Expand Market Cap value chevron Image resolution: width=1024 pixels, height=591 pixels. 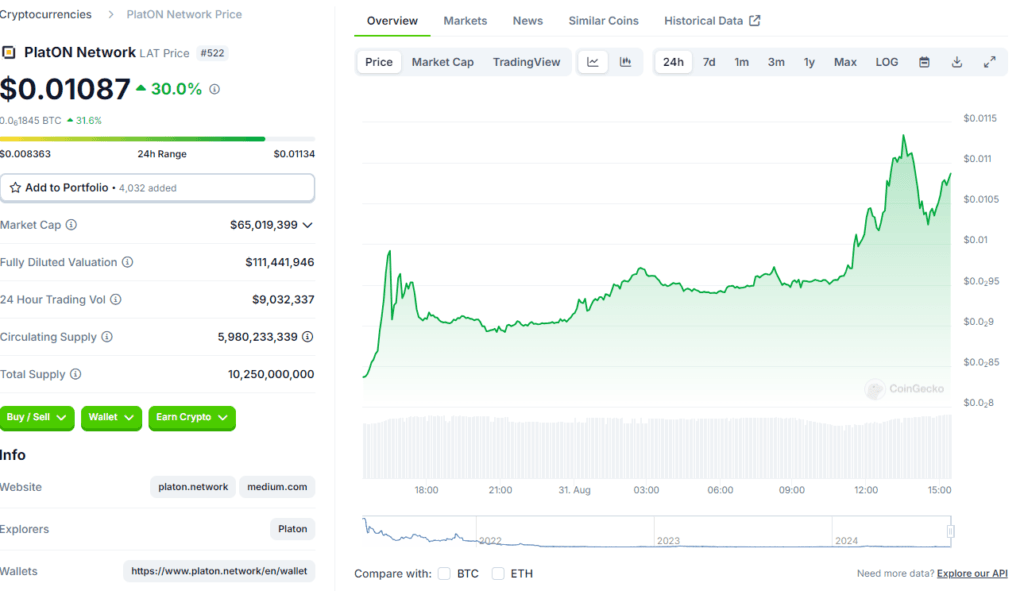[x=308, y=225]
